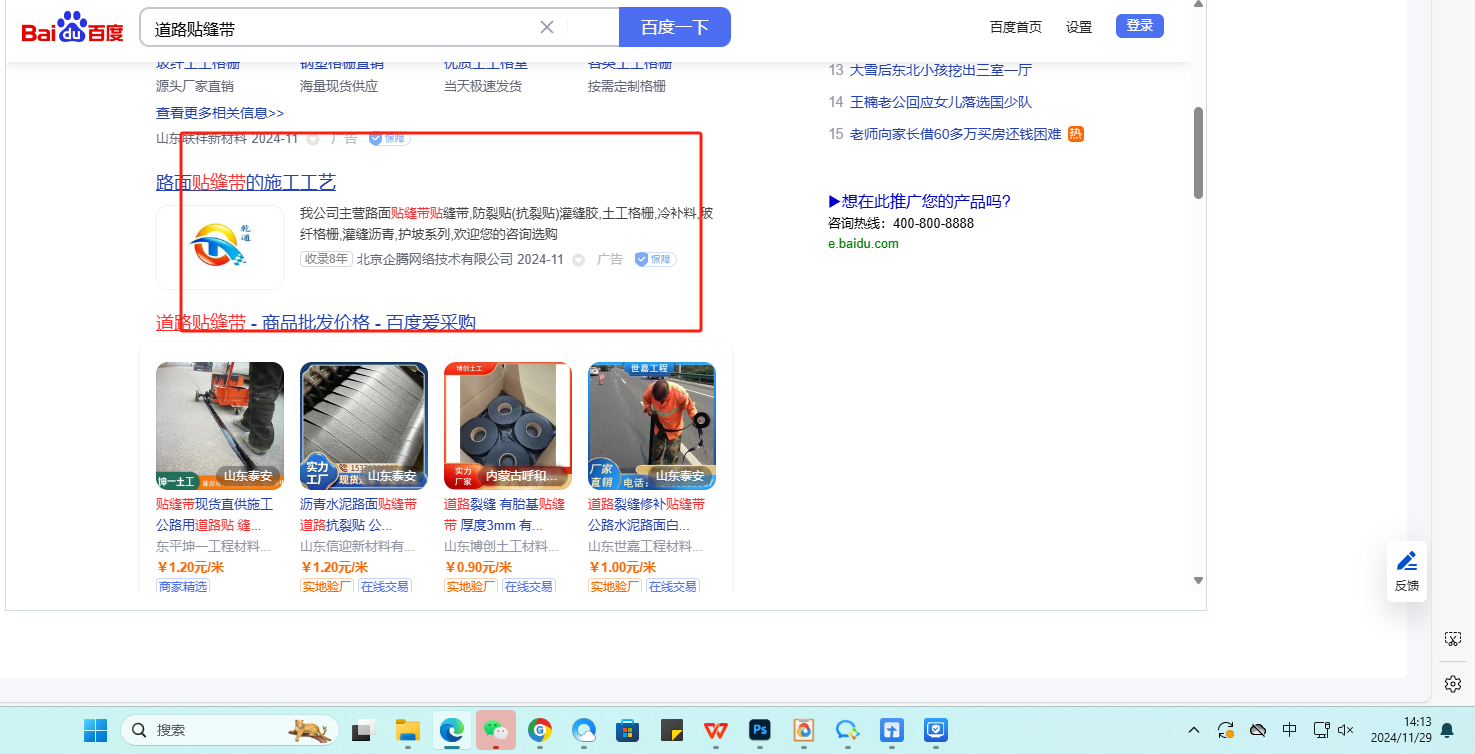Click the seller name 山东信迎新材料
Screen dimensions: 1475x754
tap(357, 546)
